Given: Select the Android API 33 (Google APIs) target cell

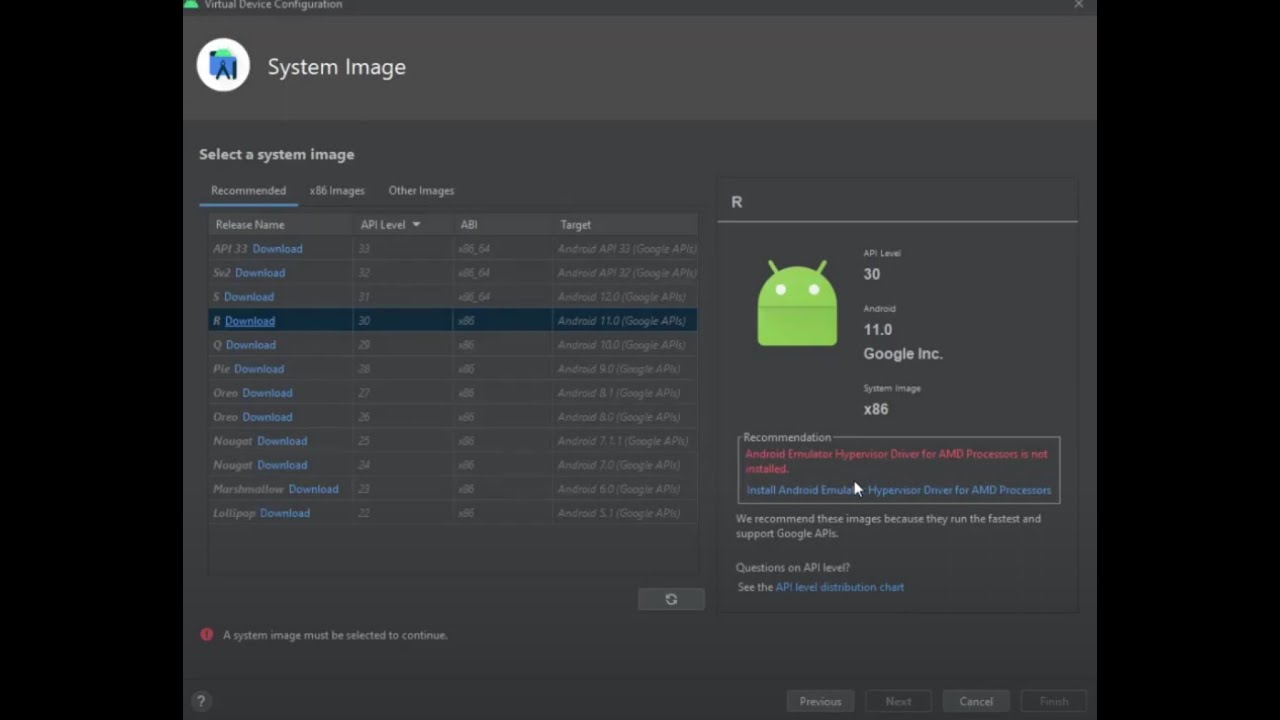Looking at the screenshot, I should (x=627, y=249).
